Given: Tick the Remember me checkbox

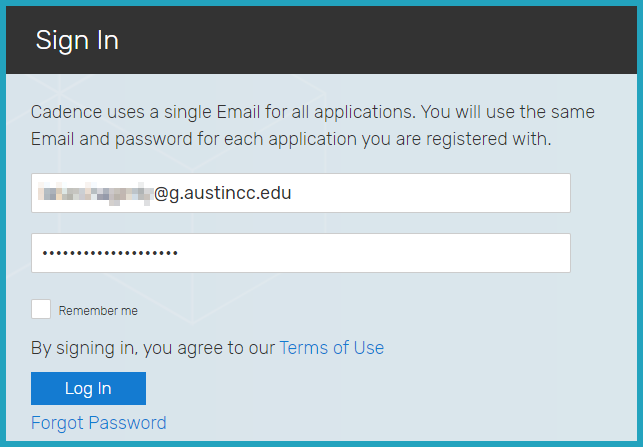Looking at the screenshot, I should pyautogui.click(x=41, y=309).
